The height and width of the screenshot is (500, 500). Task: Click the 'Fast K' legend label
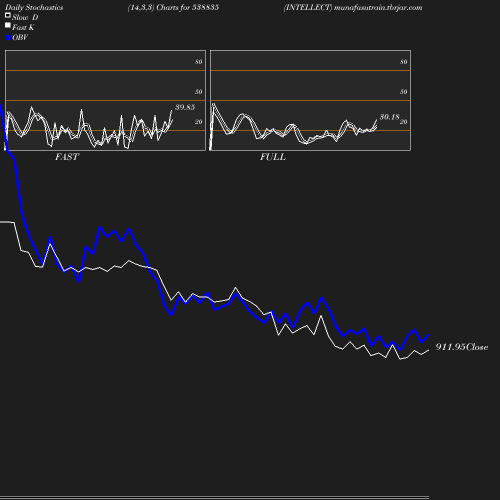coord(23,27)
